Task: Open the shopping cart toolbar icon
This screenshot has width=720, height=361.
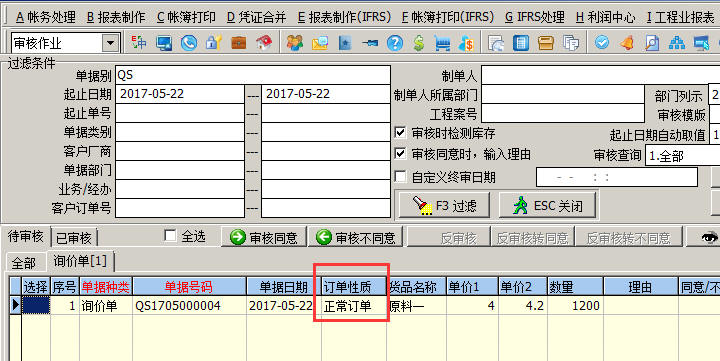Action: coord(442,43)
